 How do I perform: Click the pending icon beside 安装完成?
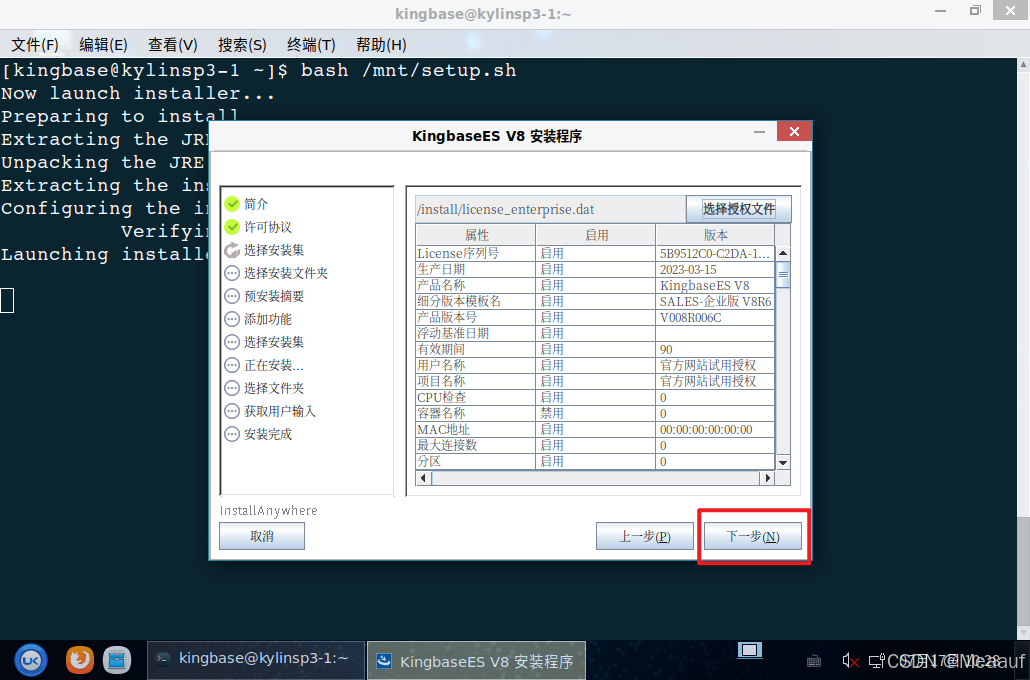(x=232, y=434)
